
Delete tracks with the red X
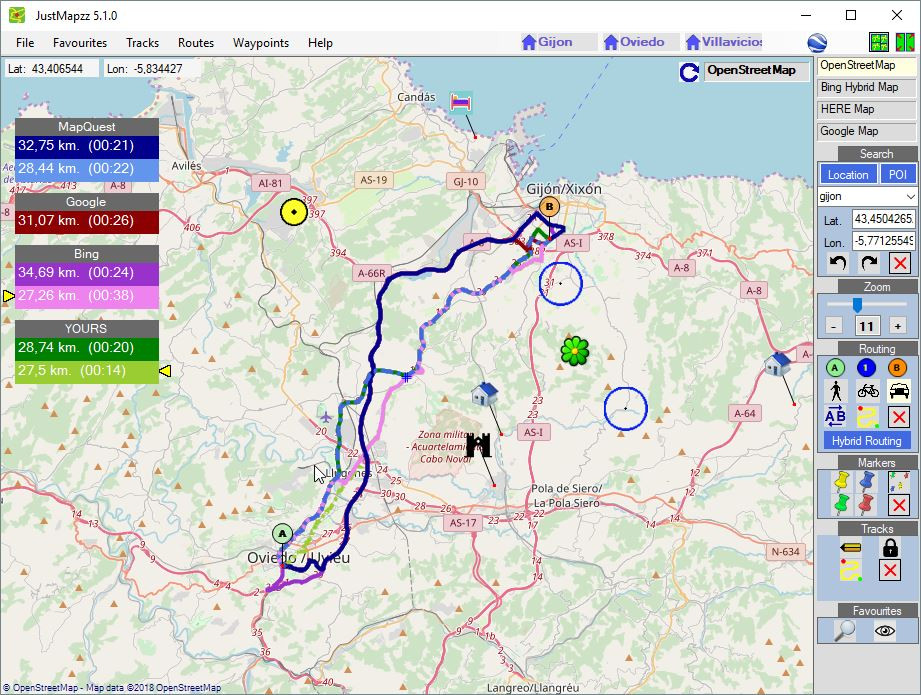[890, 570]
